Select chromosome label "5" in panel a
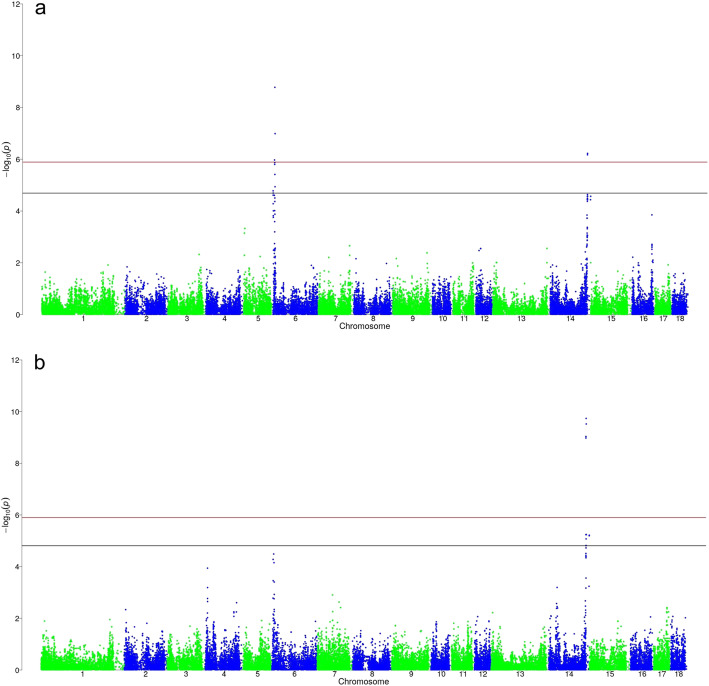 258,319
